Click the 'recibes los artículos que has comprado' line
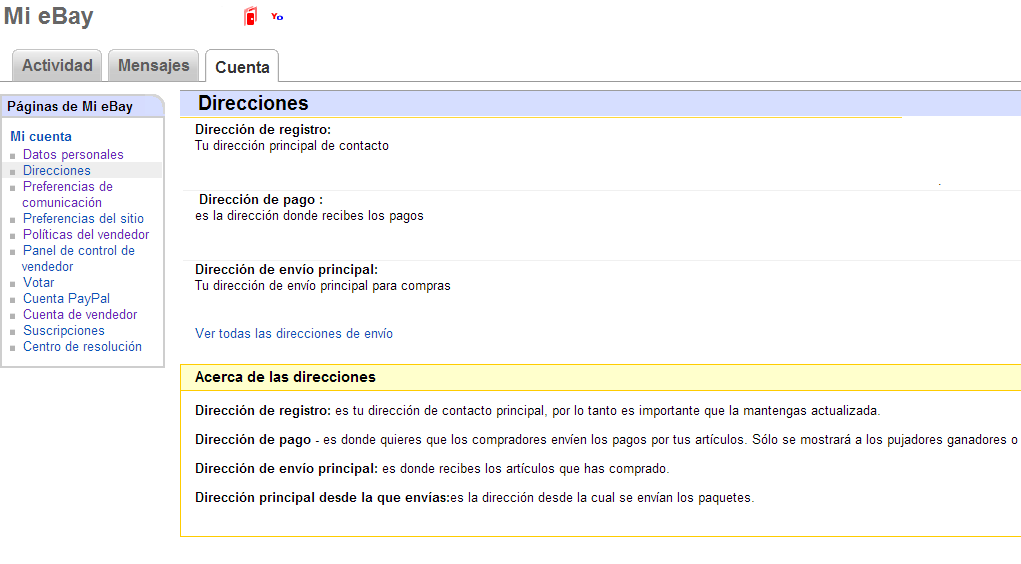The image size is (1021, 564). [x=432, y=469]
